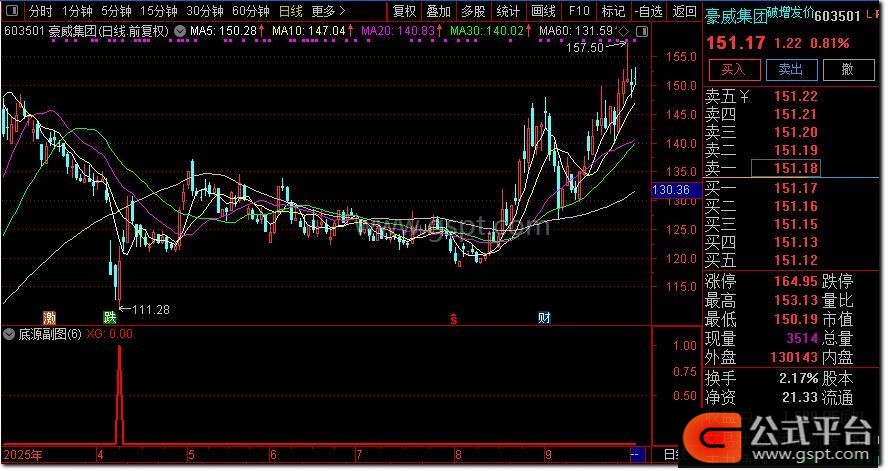Toggle 叠加 overlay mode
Viewport: 888px width, 471px height.
pos(438,12)
